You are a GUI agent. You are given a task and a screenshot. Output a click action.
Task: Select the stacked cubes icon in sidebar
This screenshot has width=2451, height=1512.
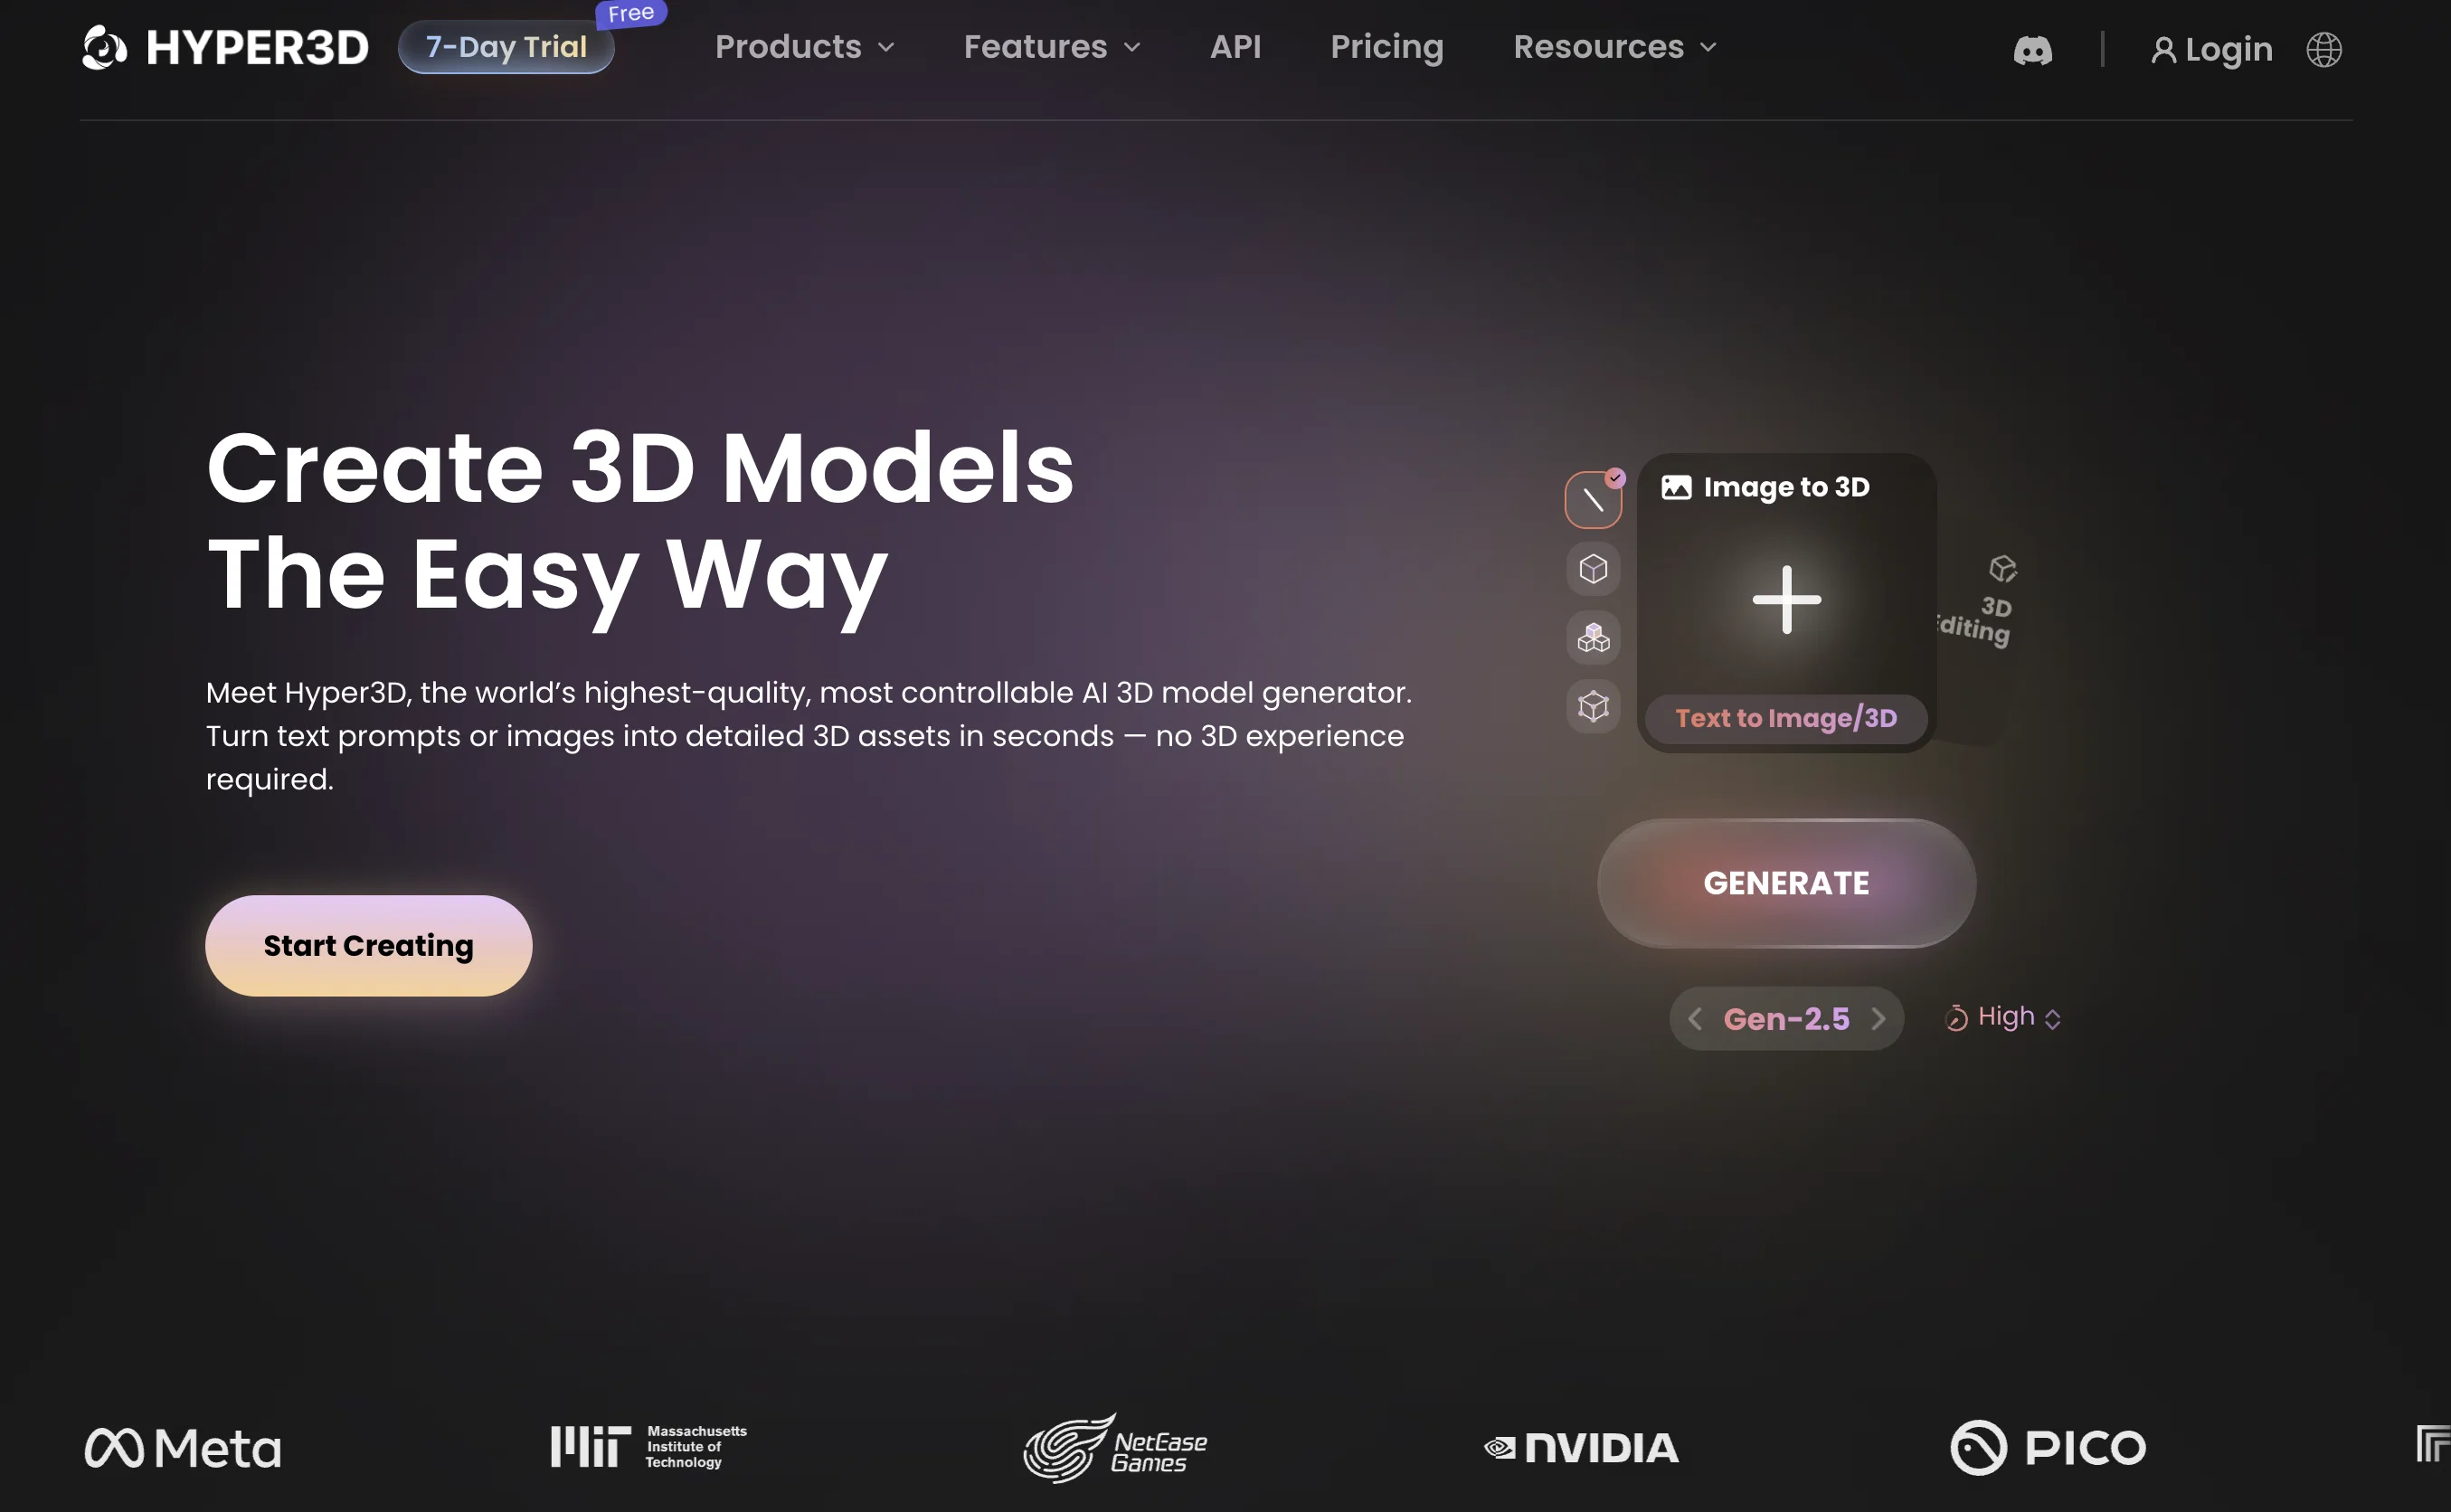(1593, 638)
